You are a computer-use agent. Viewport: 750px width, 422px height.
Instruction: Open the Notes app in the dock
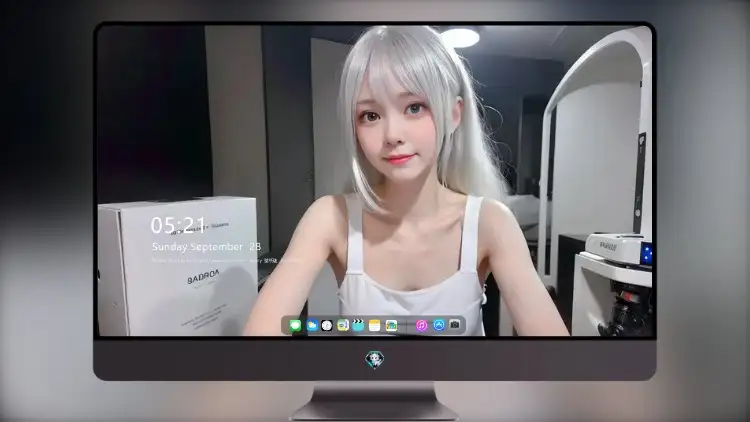coord(375,326)
